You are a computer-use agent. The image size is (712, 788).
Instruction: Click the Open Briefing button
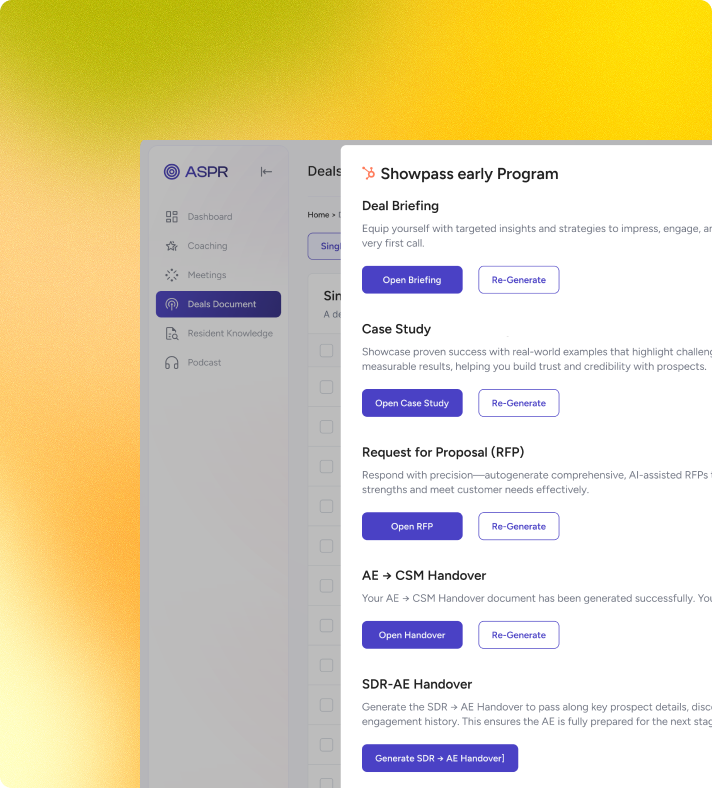(x=412, y=280)
